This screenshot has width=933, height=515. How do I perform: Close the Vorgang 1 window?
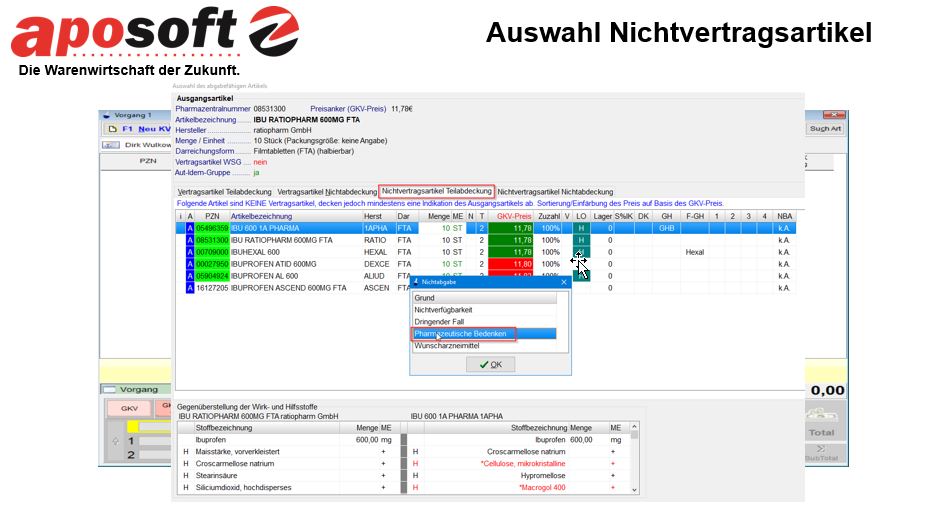click(x=834, y=115)
